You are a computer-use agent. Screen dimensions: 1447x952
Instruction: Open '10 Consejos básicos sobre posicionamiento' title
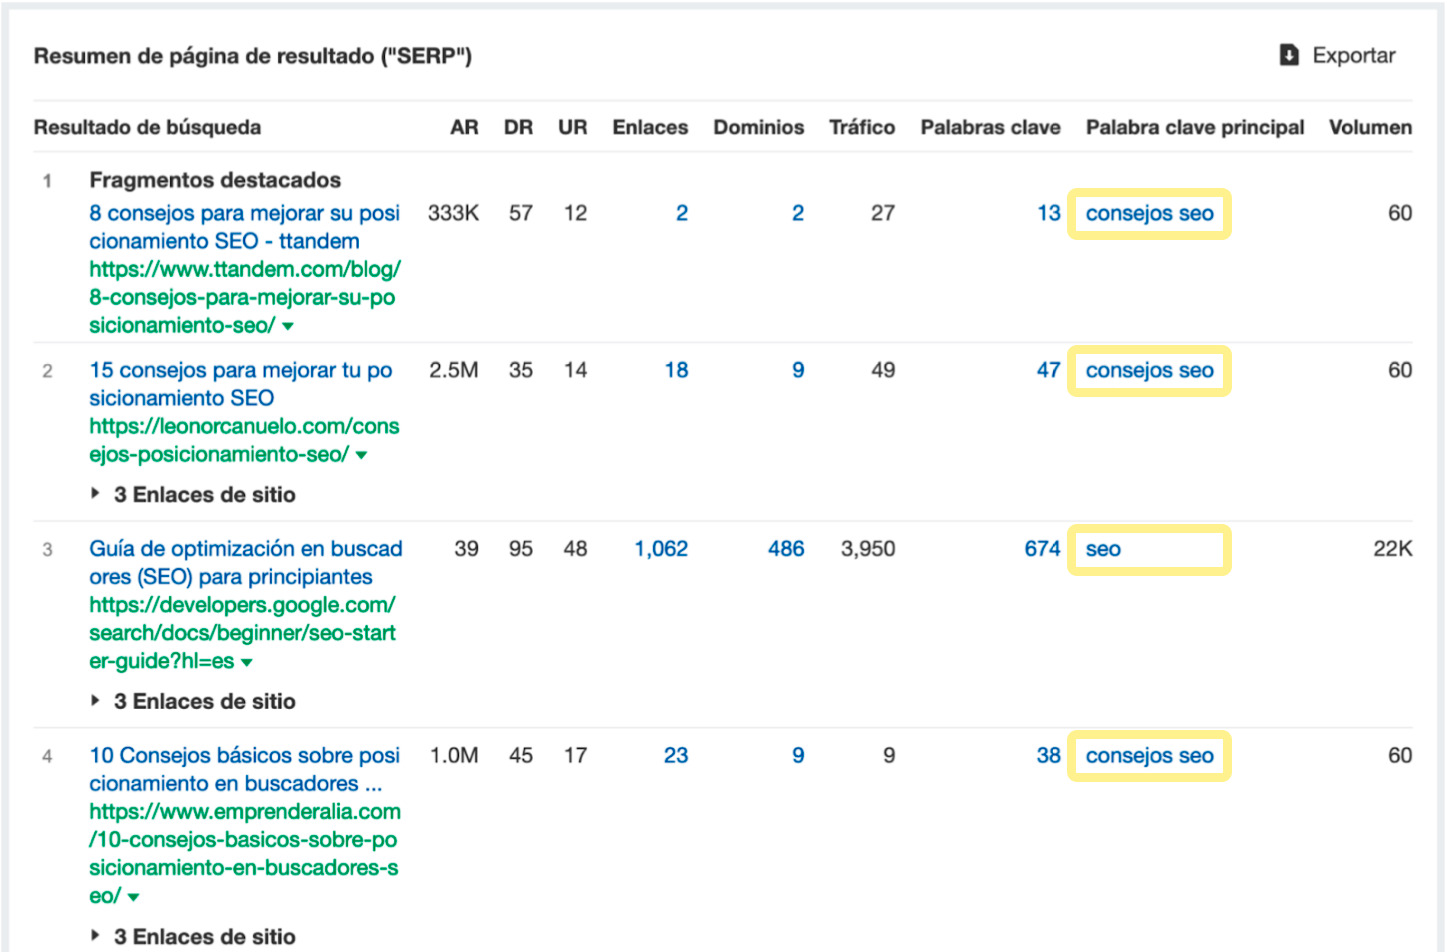click(x=244, y=769)
